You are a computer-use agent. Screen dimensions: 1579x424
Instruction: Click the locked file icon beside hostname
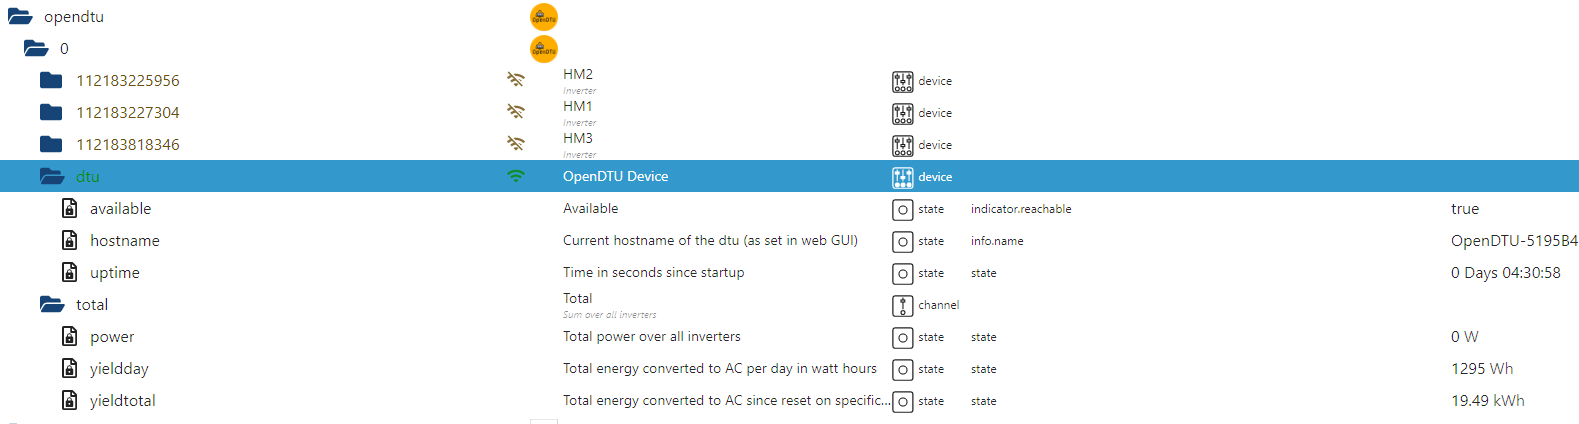tap(70, 241)
